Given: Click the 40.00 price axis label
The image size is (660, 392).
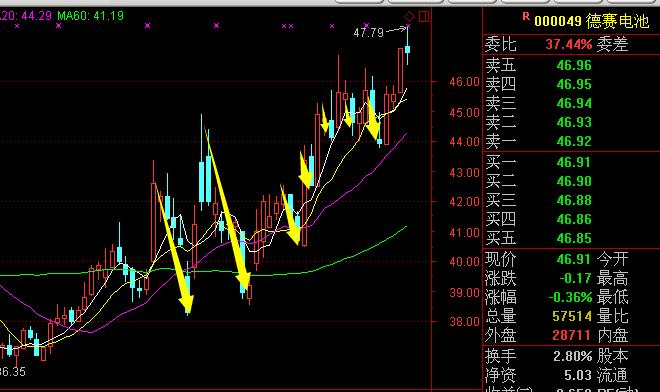Looking at the screenshot, I should point(464,262).
